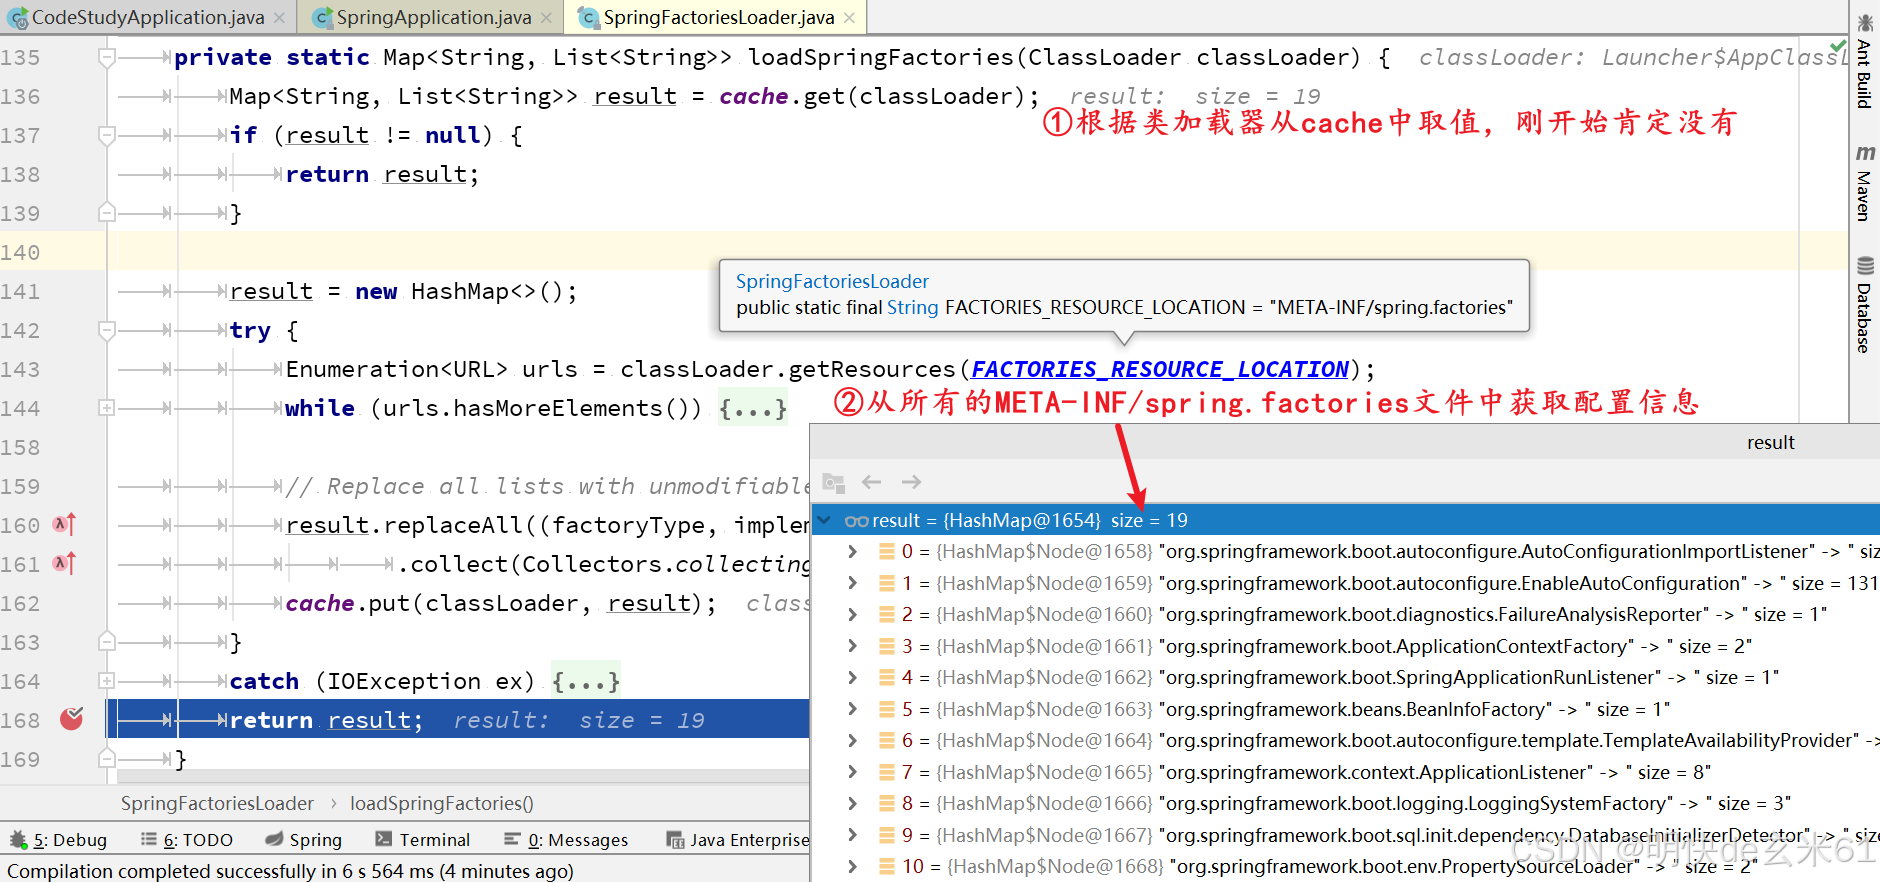Click the cache field on line 162
1880x882 pixels.
click(320, 603)
